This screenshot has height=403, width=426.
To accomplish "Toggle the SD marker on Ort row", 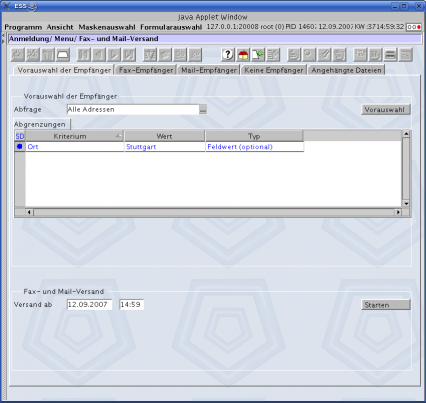I will pos(19,147).
